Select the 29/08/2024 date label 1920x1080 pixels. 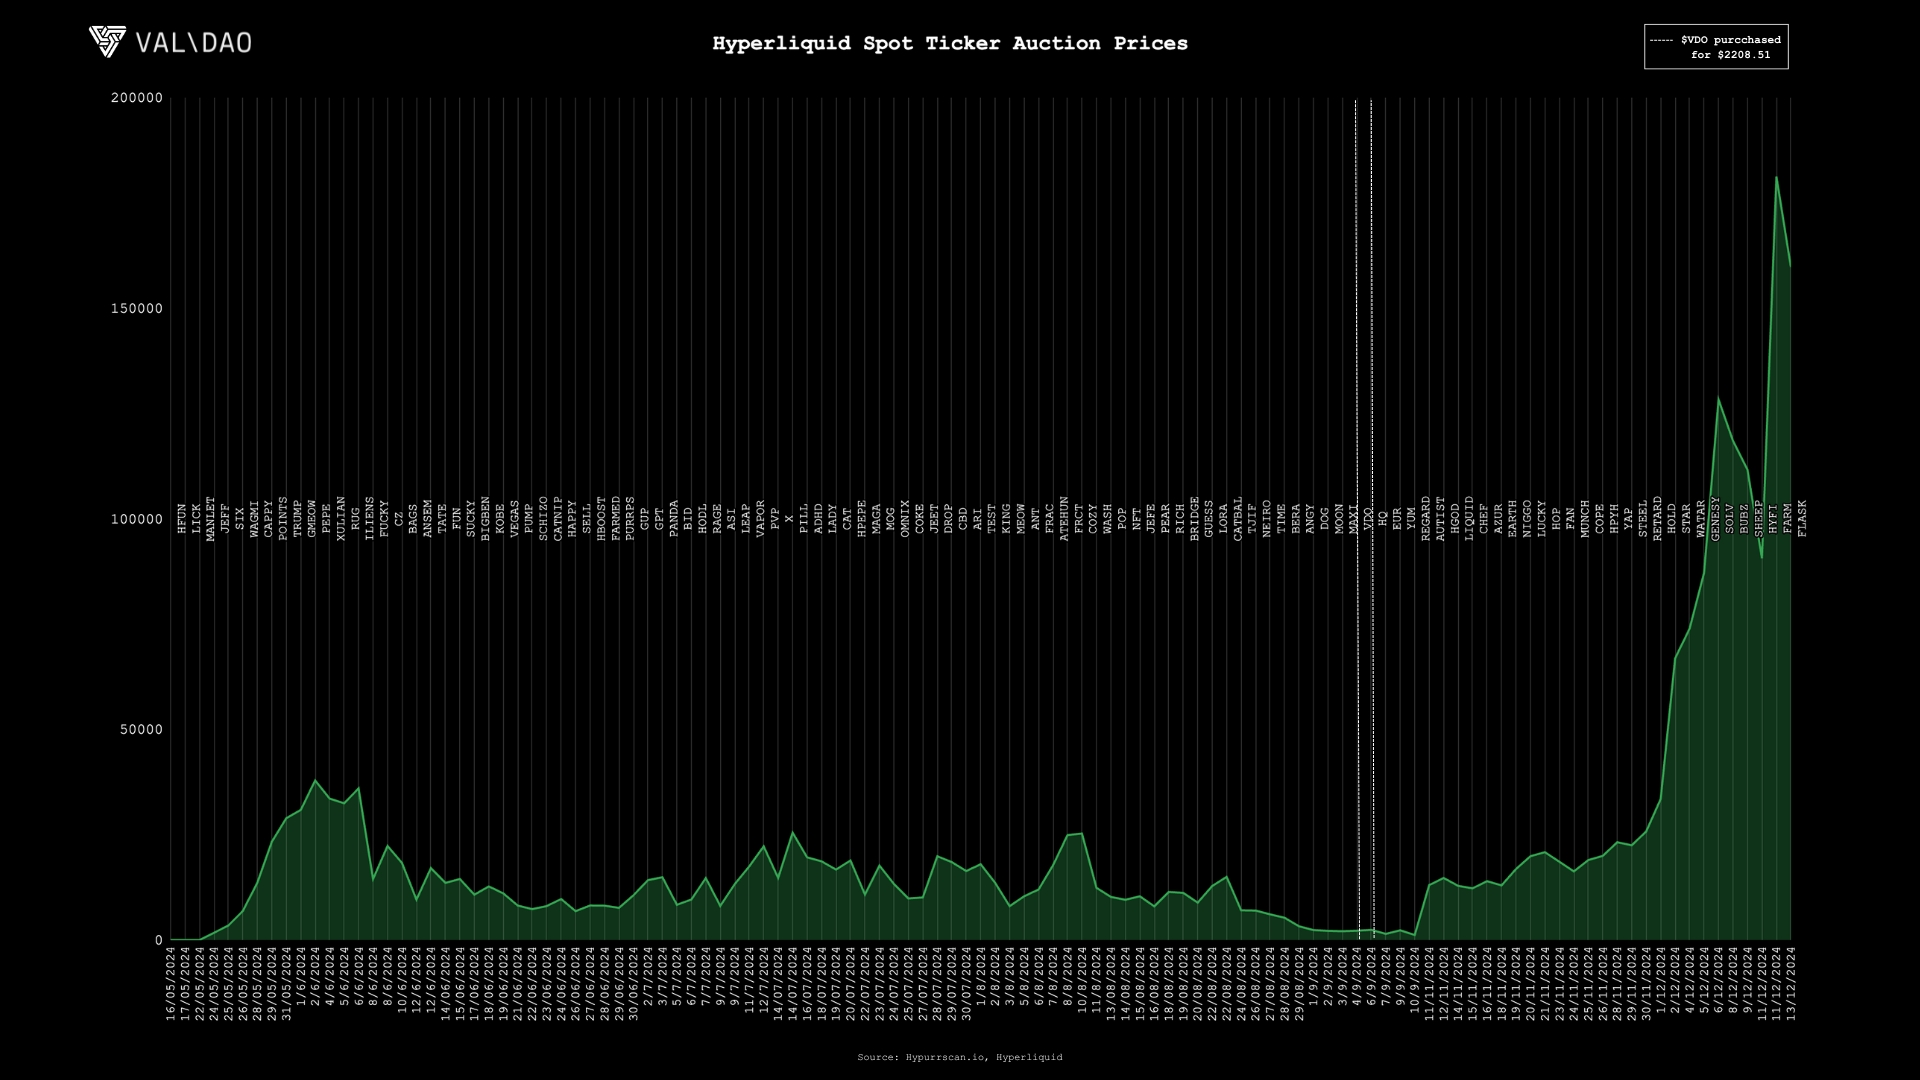pyautogui.click(x=1299, y=985)
